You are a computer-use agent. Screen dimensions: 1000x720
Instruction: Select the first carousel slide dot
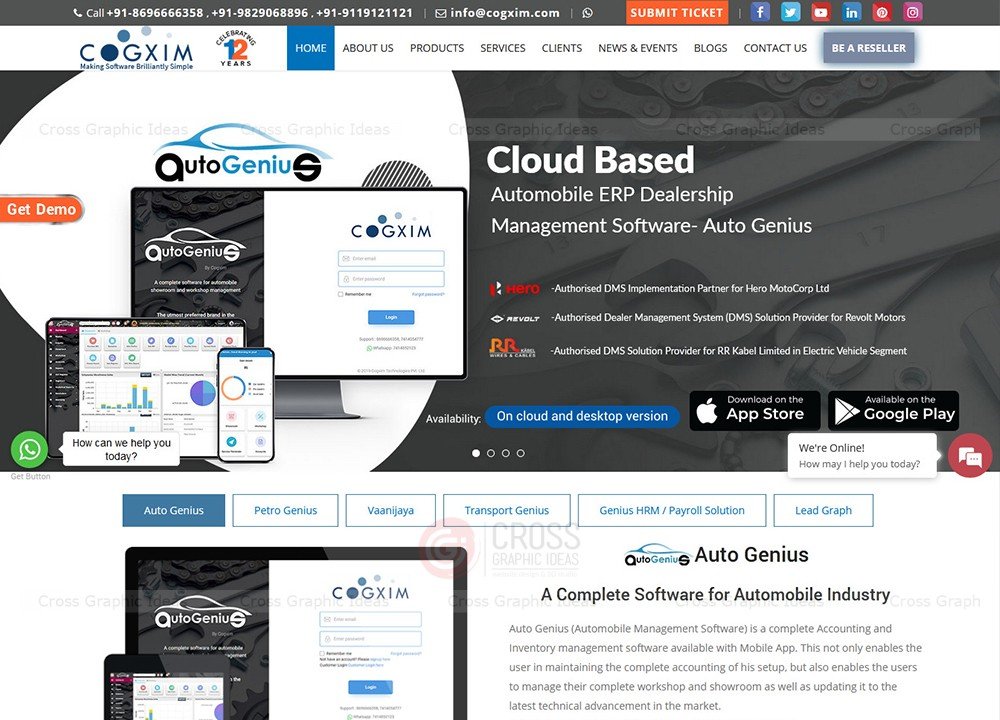476,453
